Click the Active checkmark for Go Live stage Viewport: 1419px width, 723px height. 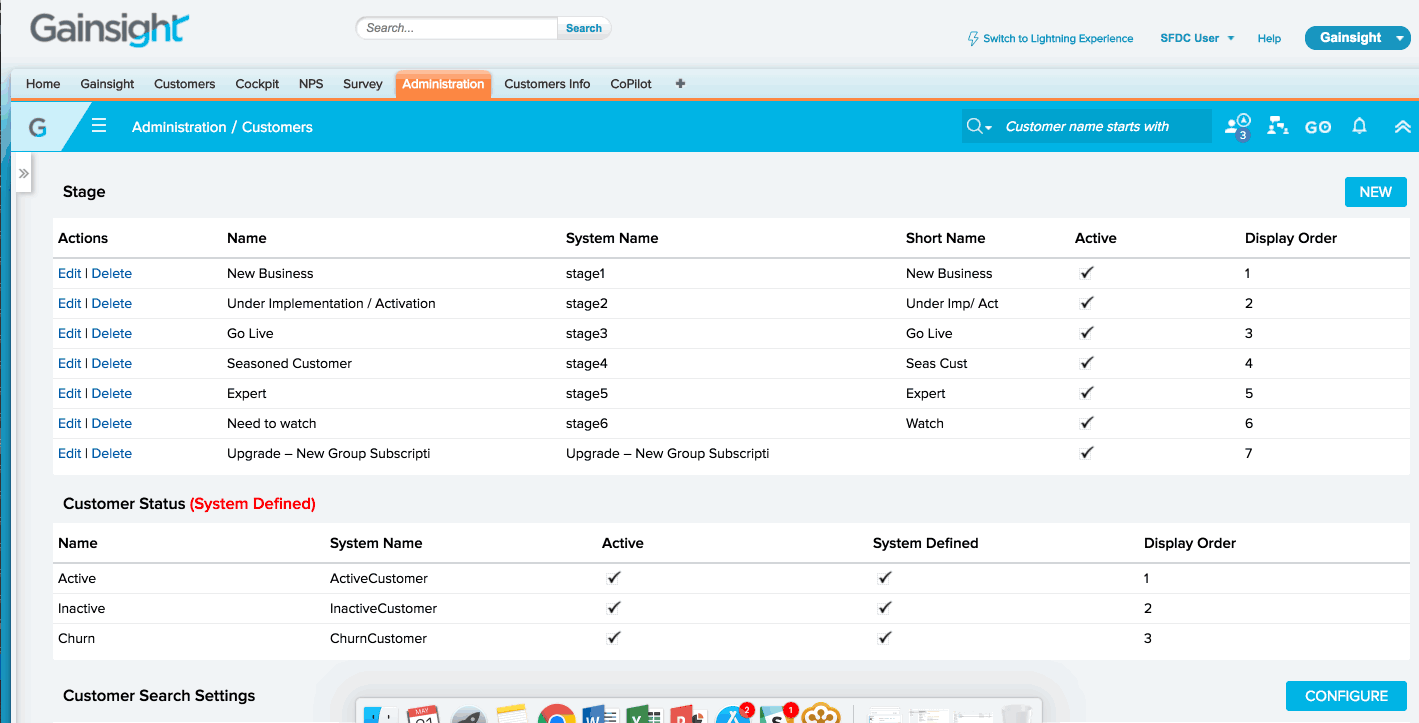(1087, 332)
